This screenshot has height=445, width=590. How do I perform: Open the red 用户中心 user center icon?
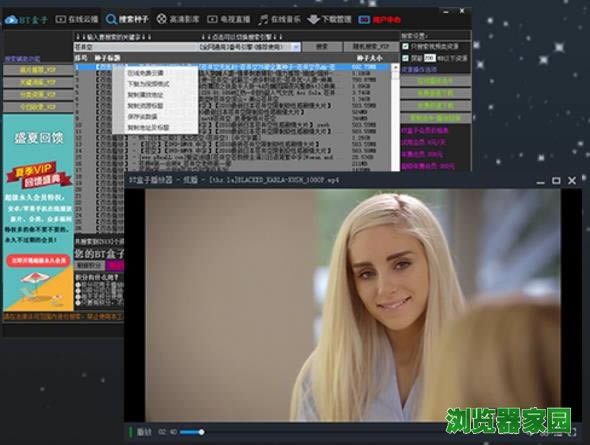[364, 20]
